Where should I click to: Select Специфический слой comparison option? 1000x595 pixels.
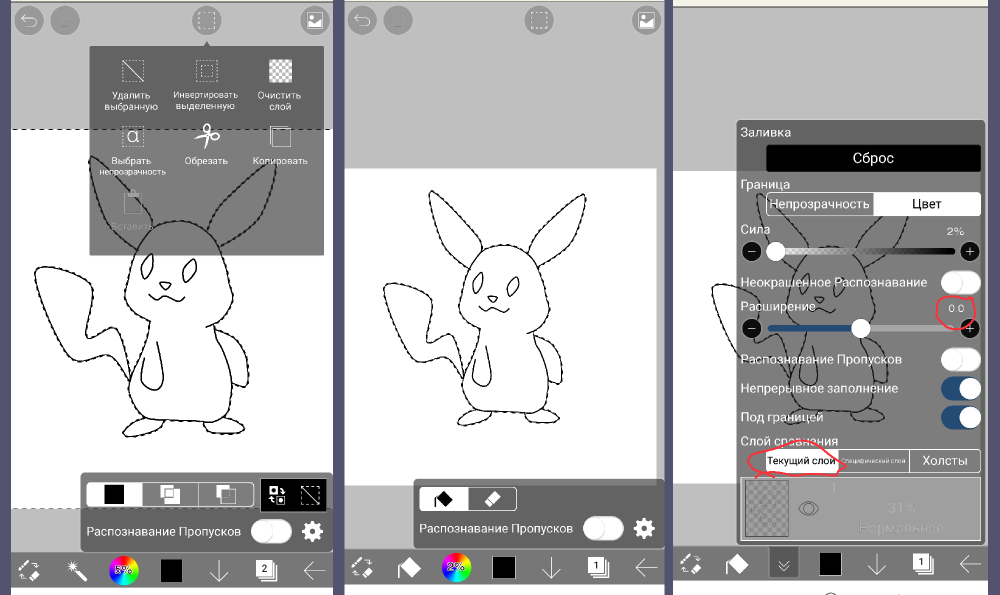(x=874, y=460)
